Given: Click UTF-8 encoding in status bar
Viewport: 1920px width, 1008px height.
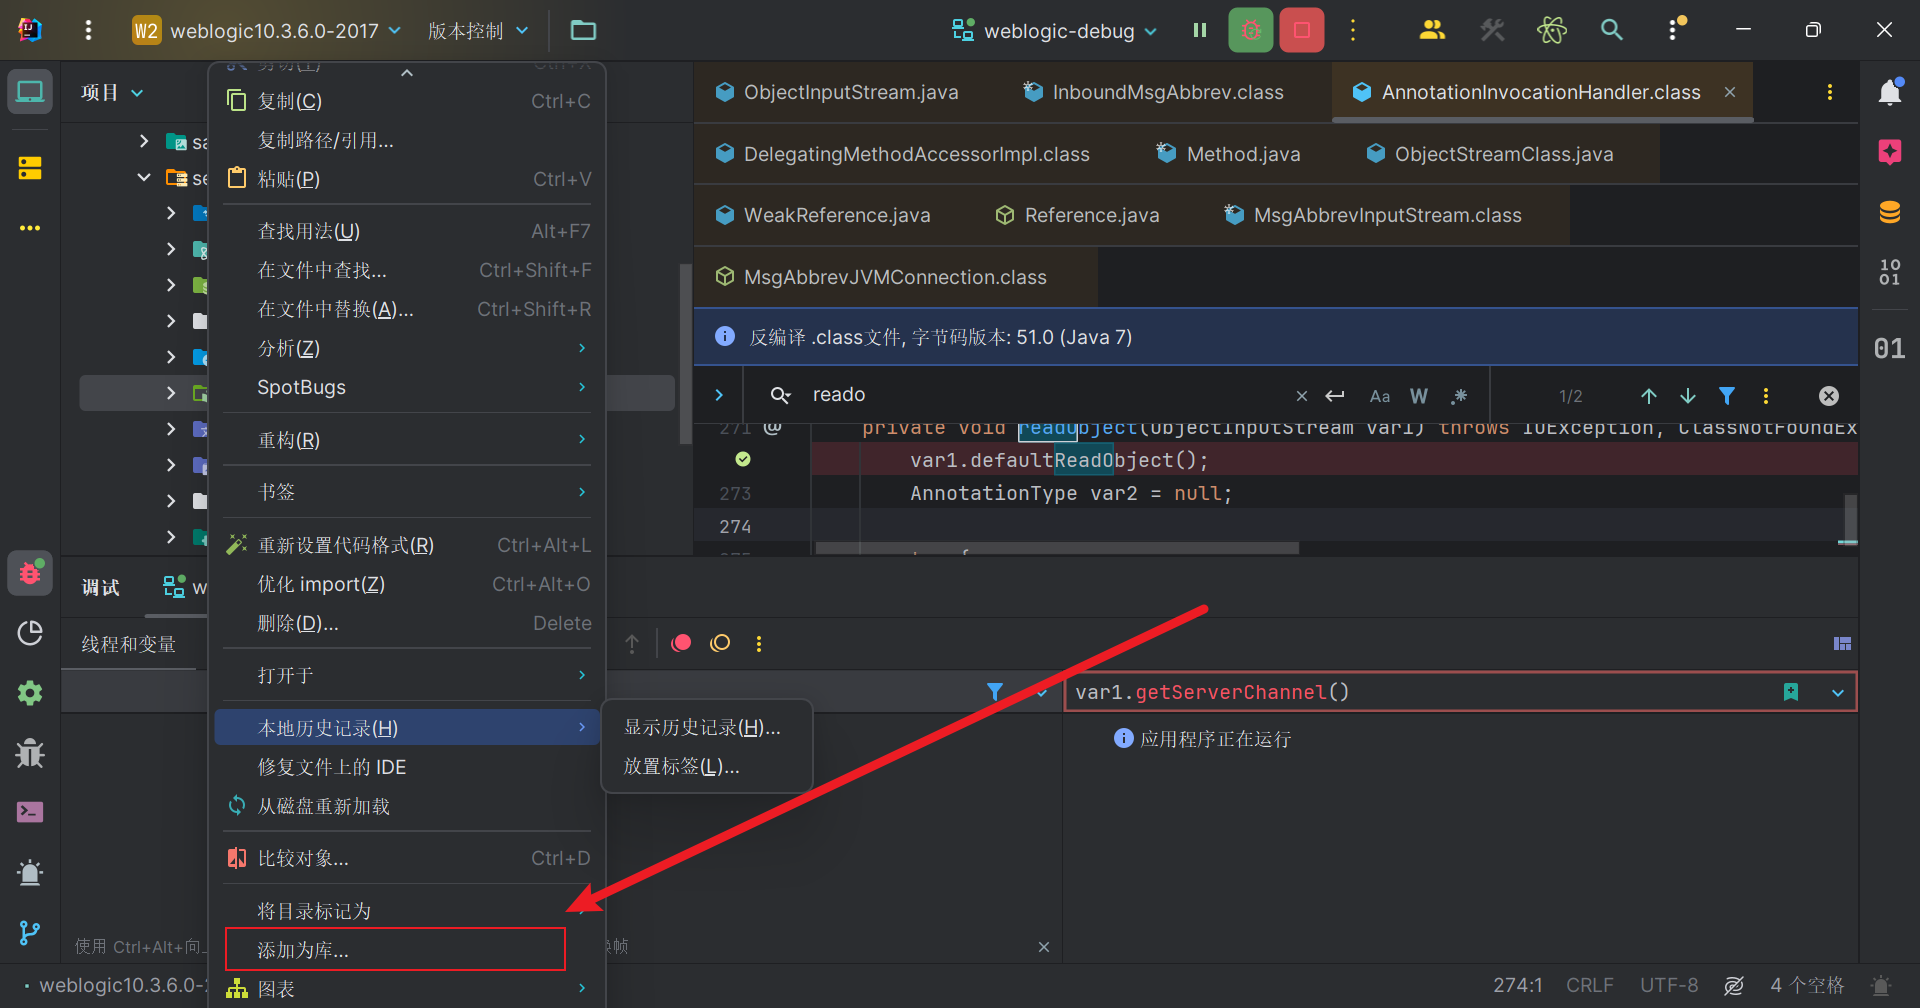Looking at the screenshot, I should click(x=1669, y=985).
